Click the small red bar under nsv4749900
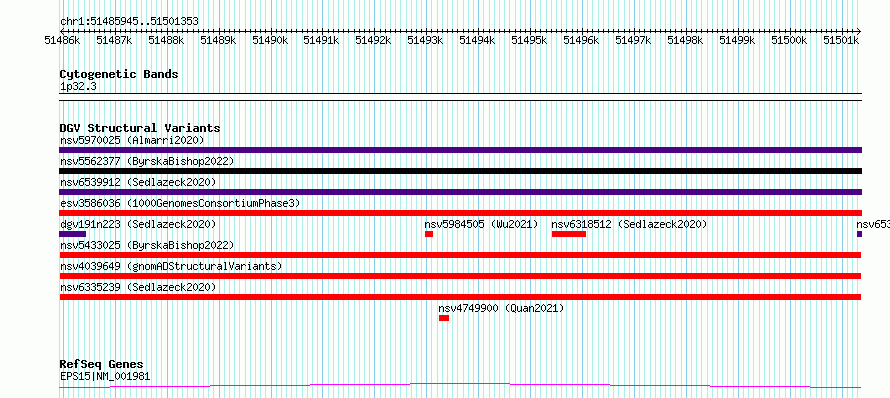890x398 pixels. coord(444,318)
